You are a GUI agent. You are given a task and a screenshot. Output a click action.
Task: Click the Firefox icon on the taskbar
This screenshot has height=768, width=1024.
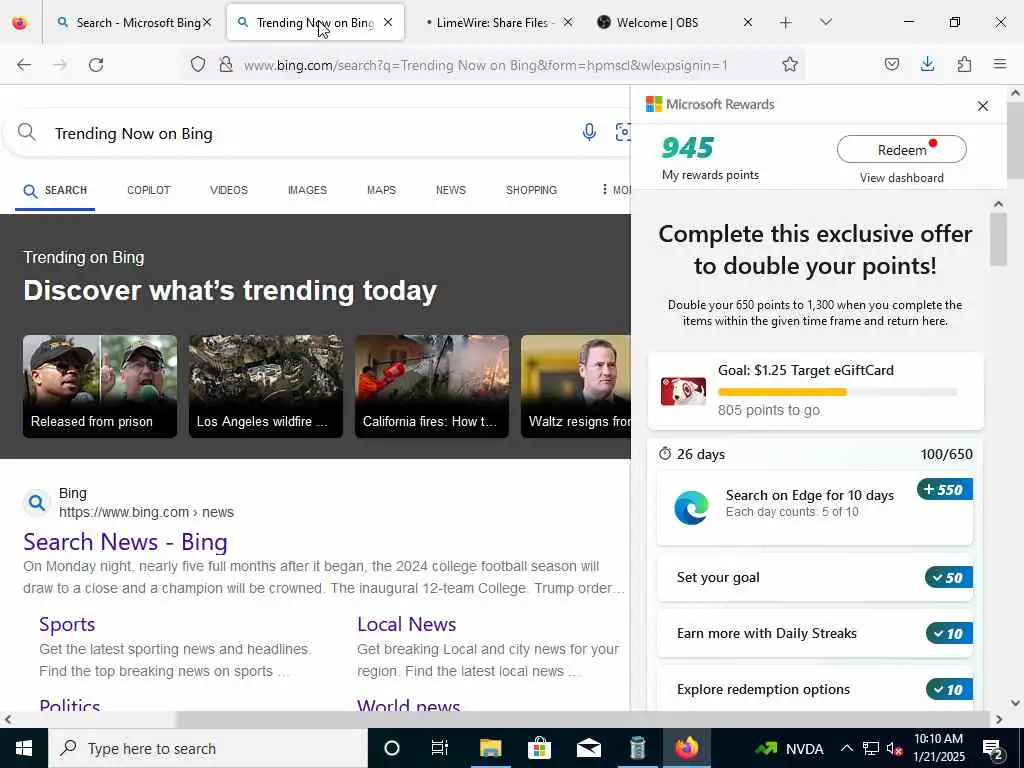tap(686, 748)
